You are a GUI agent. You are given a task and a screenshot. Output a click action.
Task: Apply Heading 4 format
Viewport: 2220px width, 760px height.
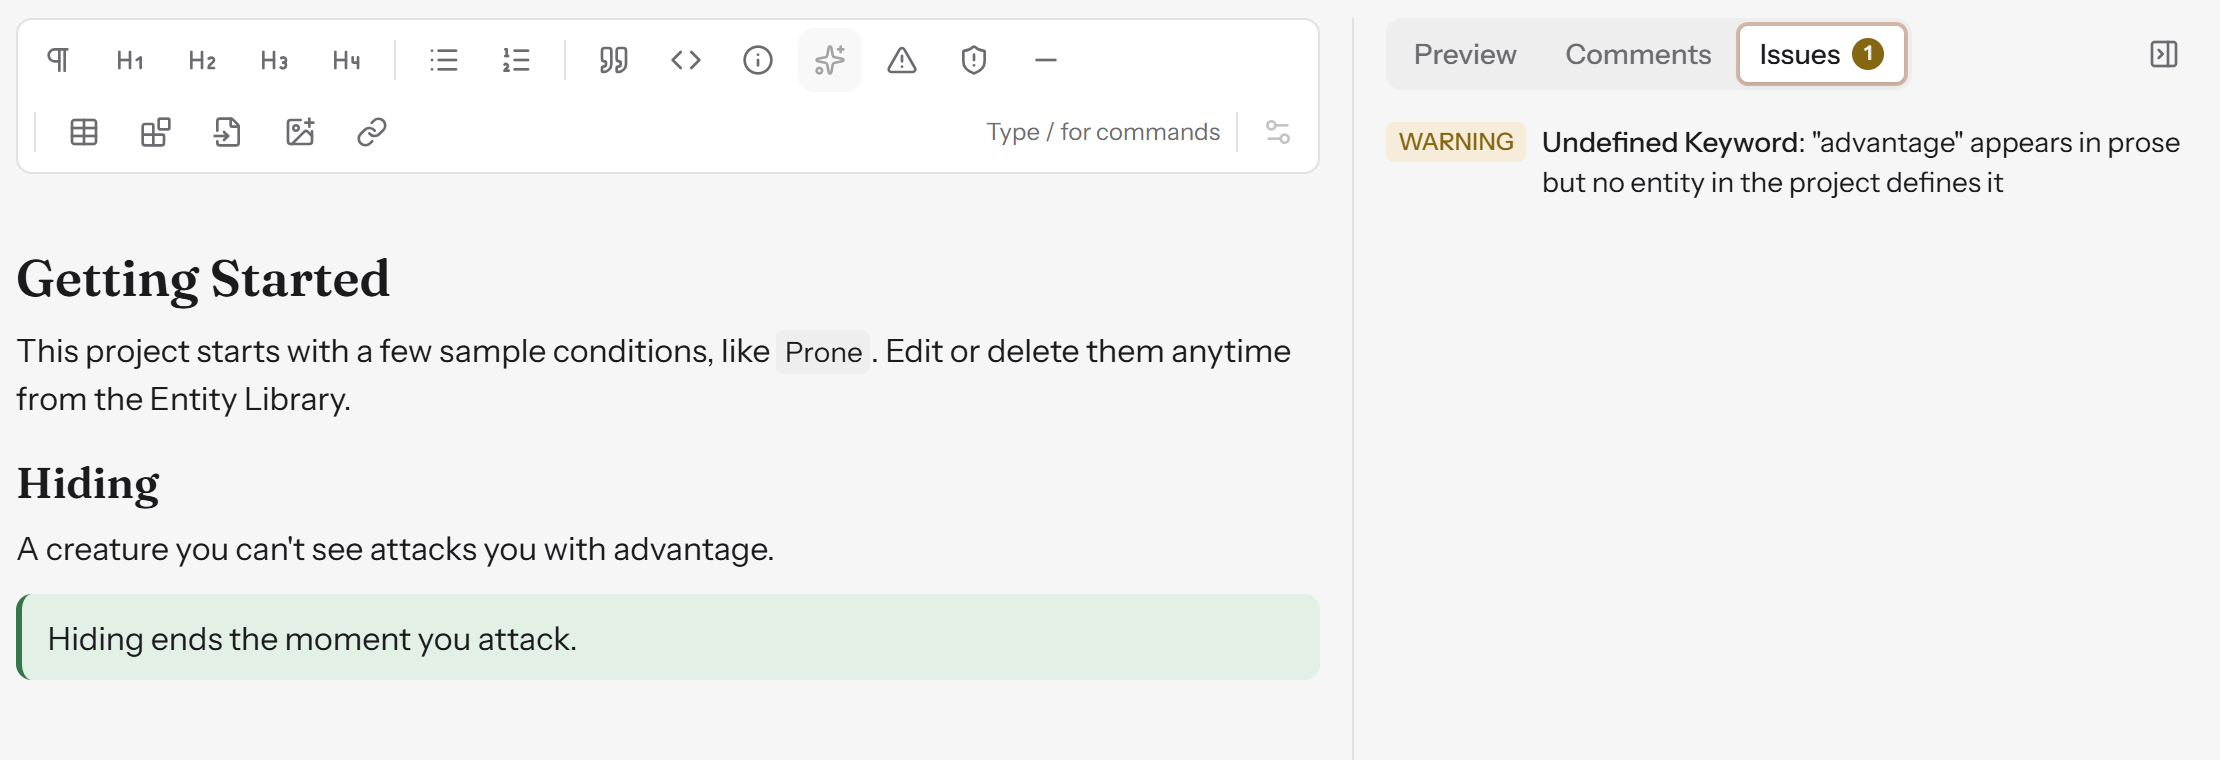point(346,60)
